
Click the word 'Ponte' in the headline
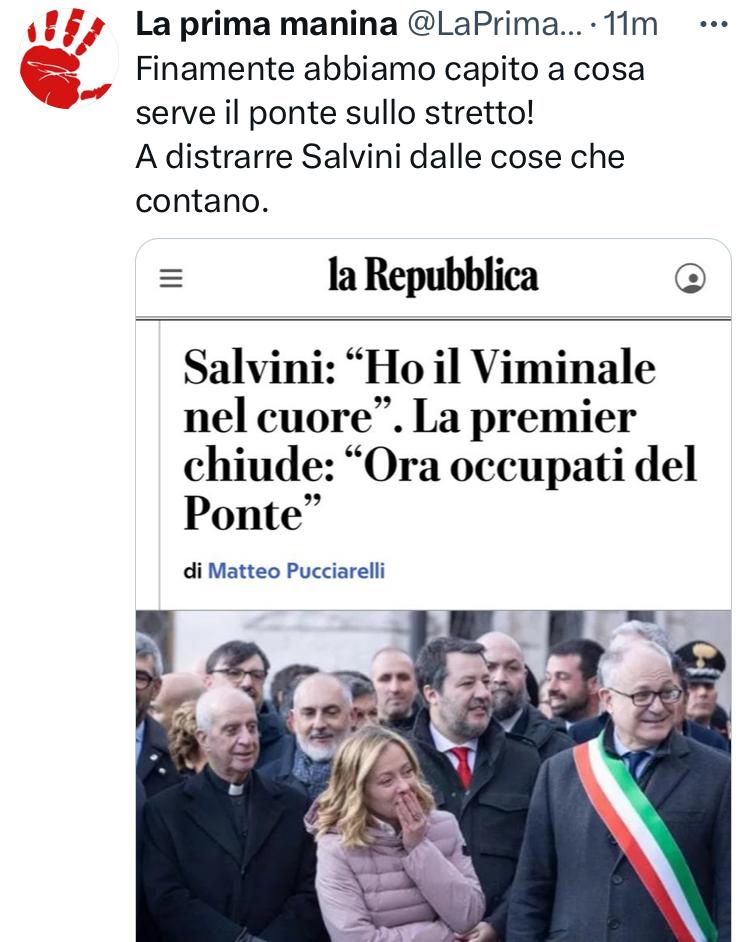coord(243,514)
